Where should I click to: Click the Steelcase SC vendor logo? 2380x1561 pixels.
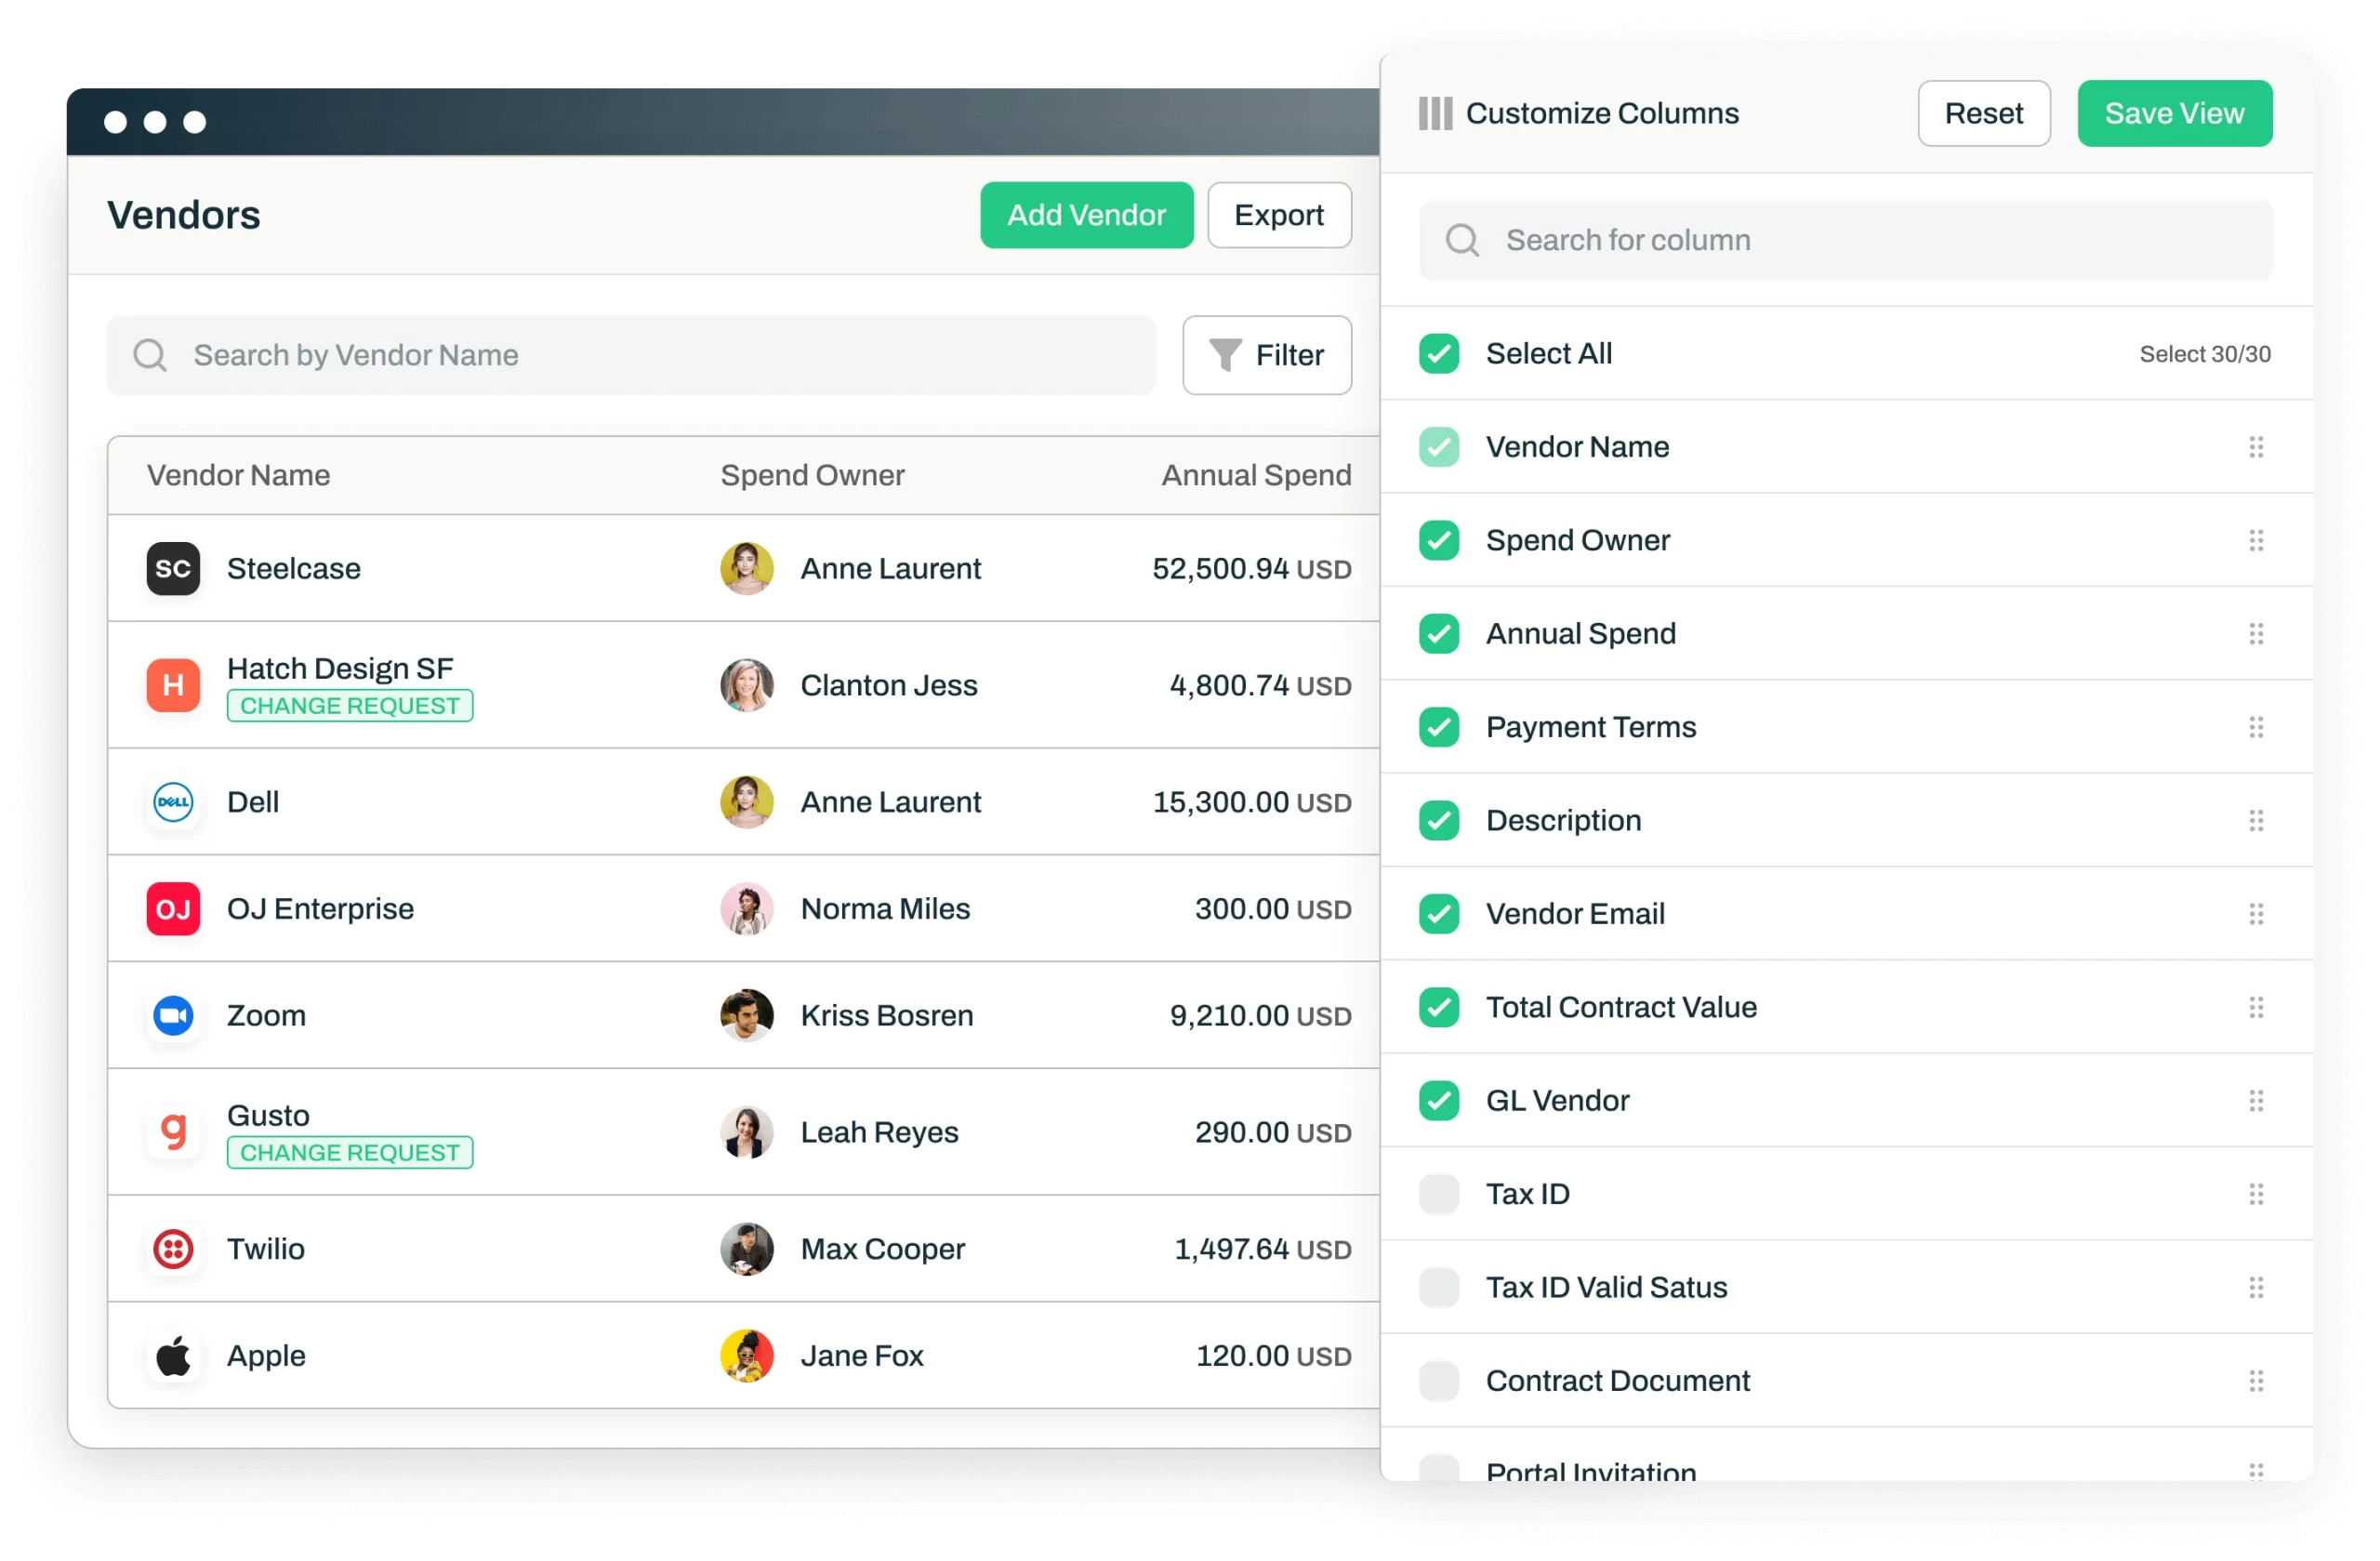coord(173,568)
